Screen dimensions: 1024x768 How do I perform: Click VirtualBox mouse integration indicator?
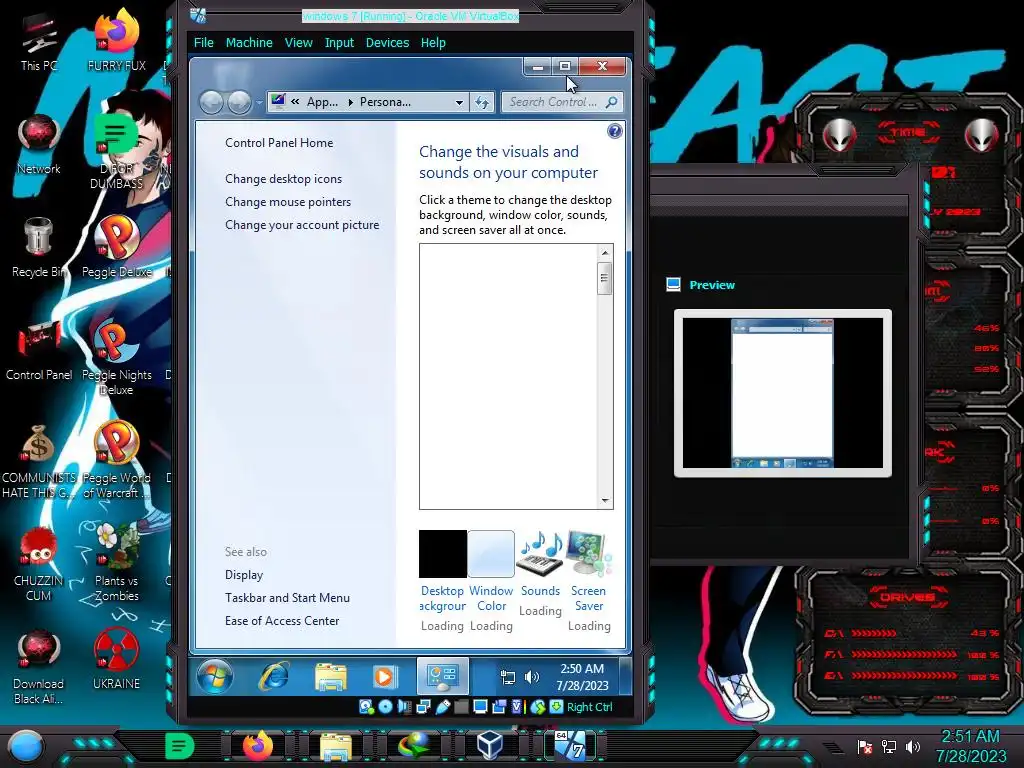(538, 707)
